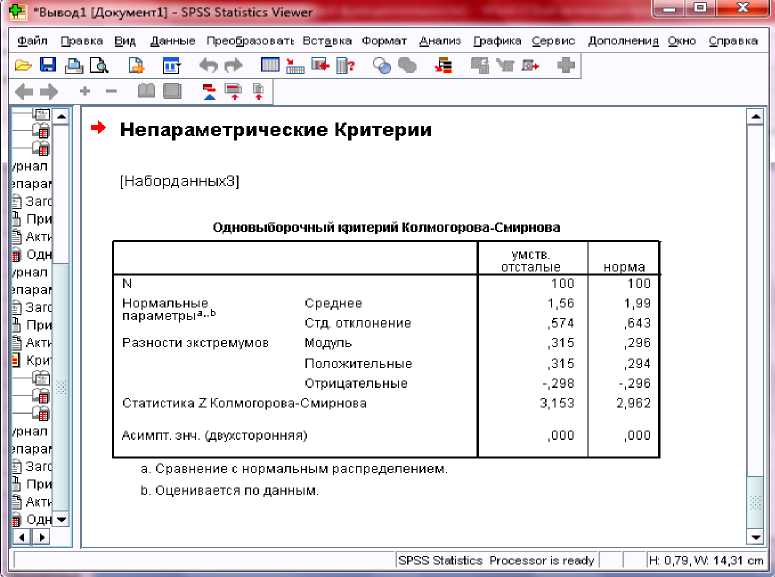Open Print Preview magnifier icon
The width and height of the screenshot is (775, 577).
click(x=99, y=66)
